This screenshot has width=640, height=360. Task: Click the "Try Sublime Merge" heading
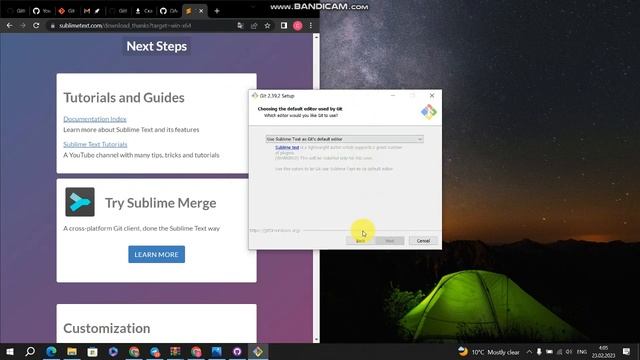(161, 203)
